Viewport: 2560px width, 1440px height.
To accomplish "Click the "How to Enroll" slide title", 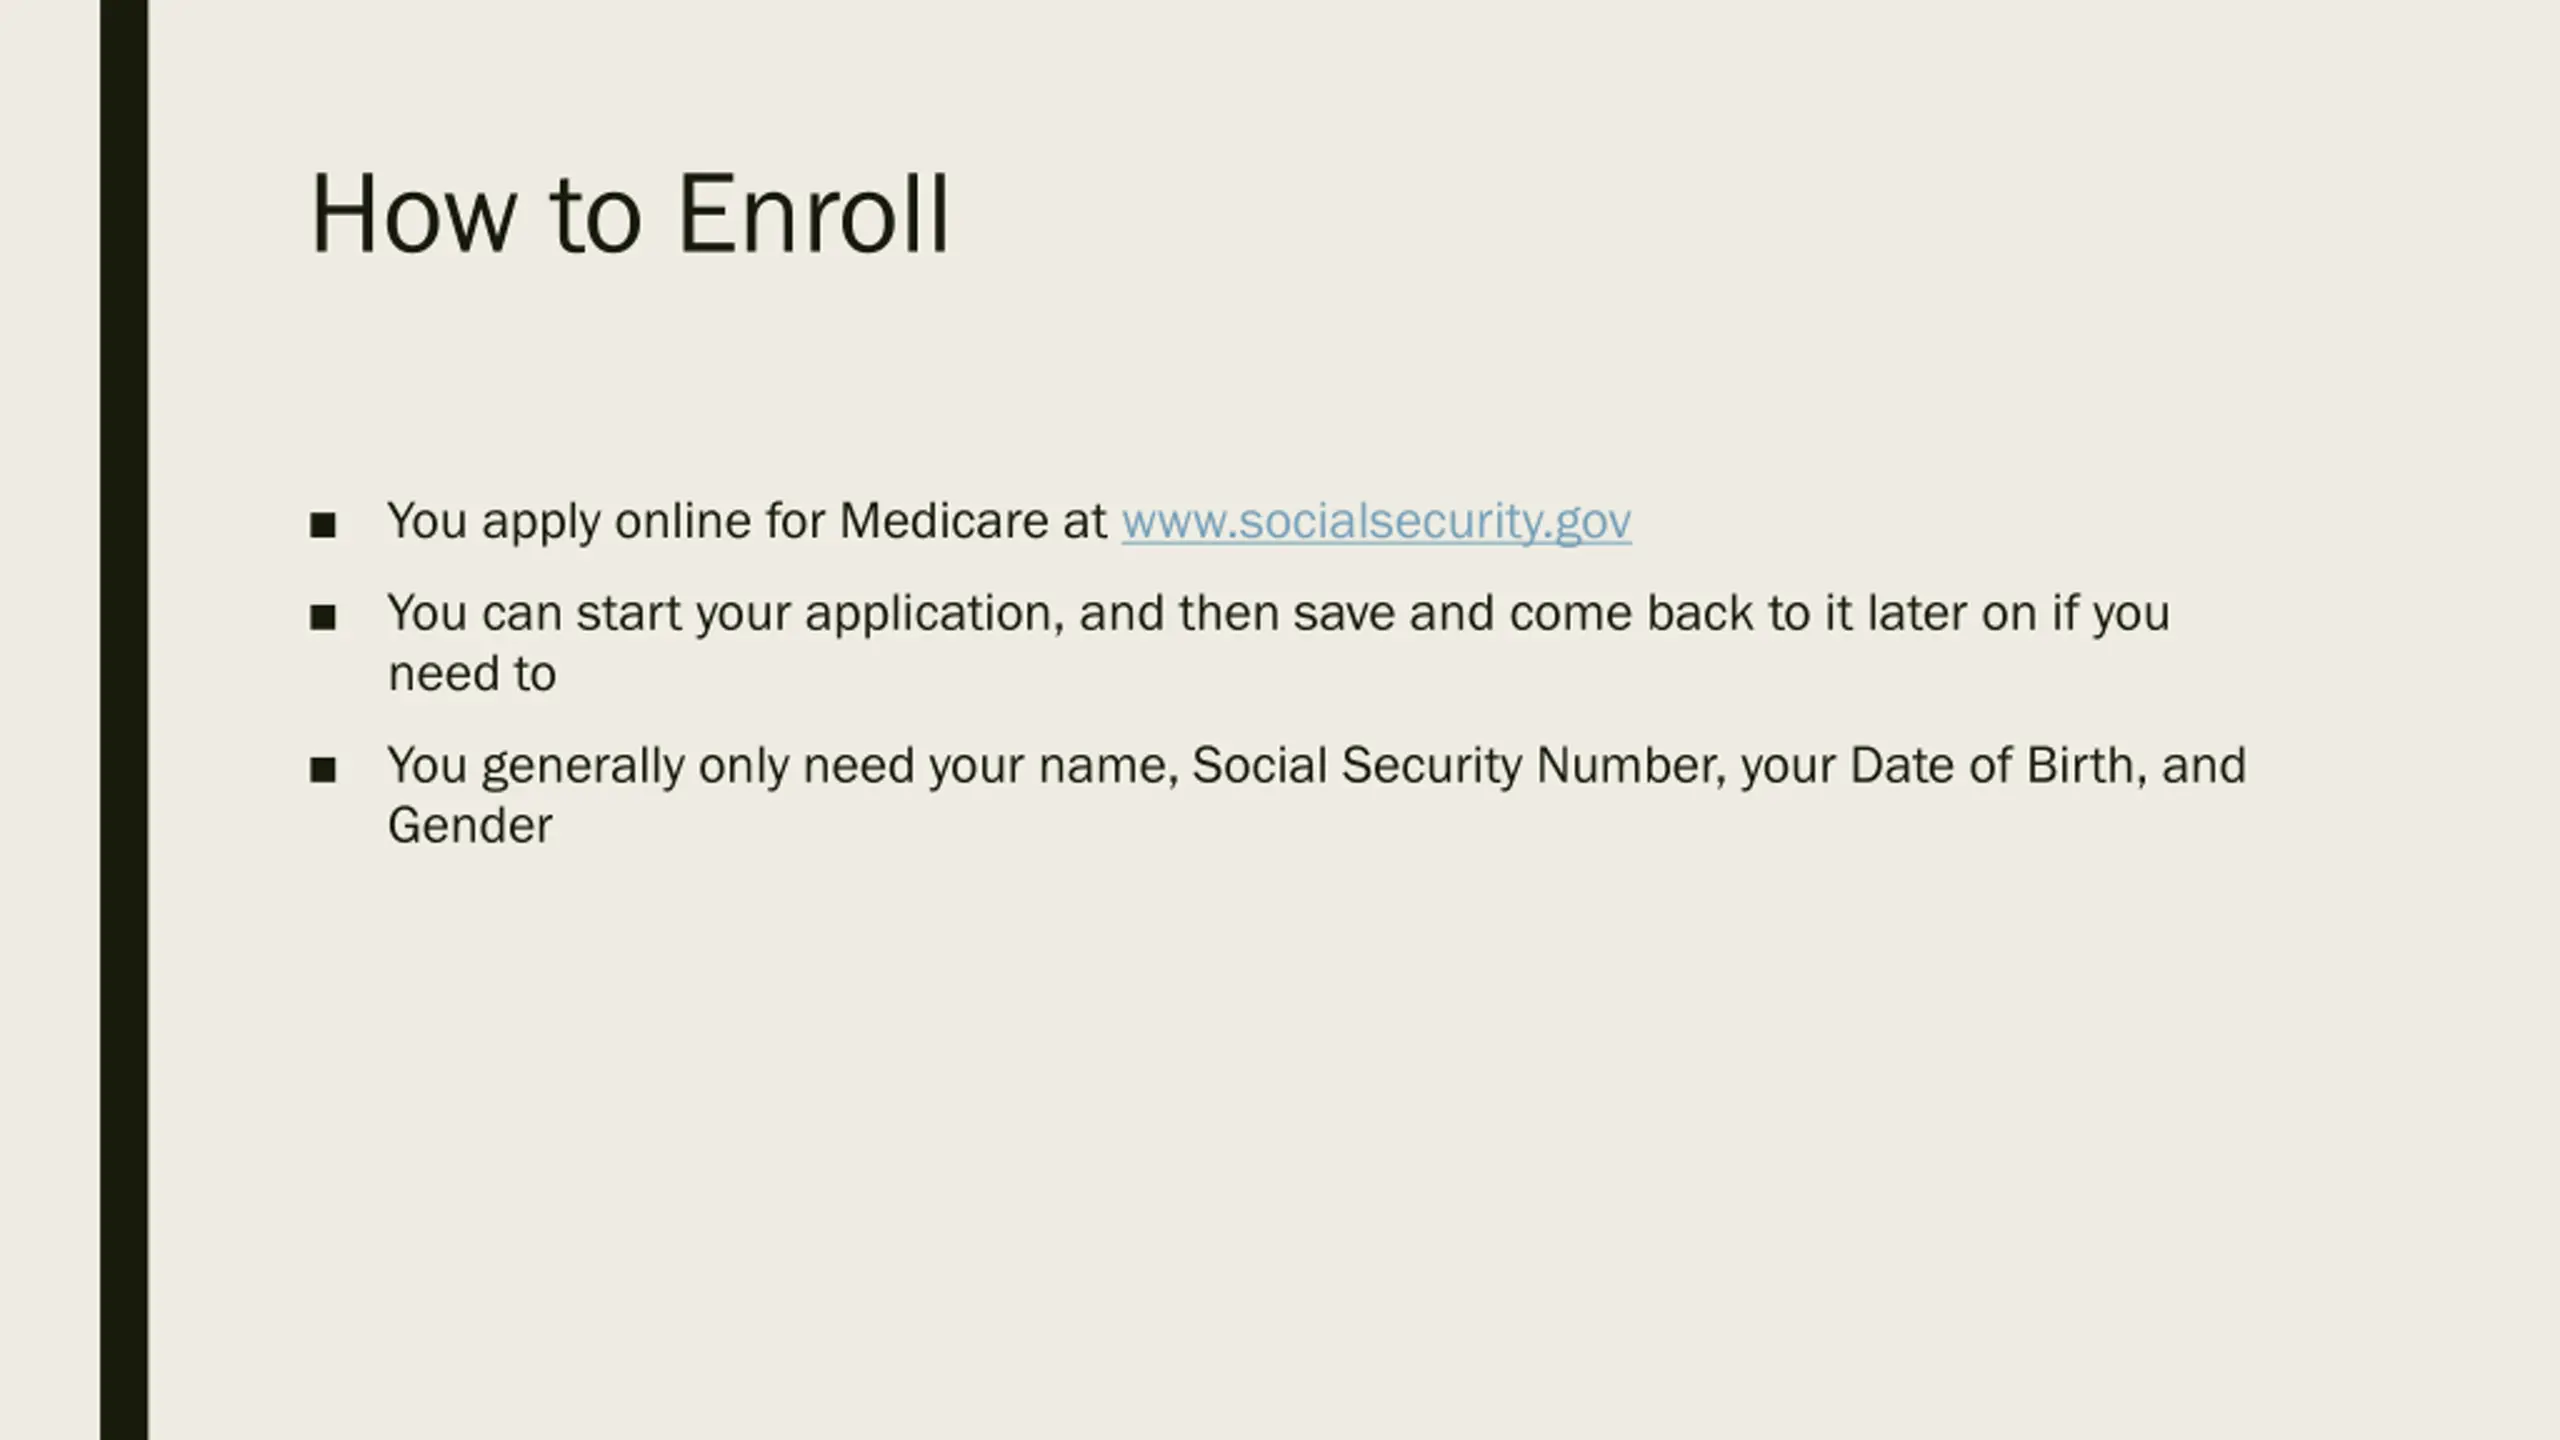I will point(630,214).
